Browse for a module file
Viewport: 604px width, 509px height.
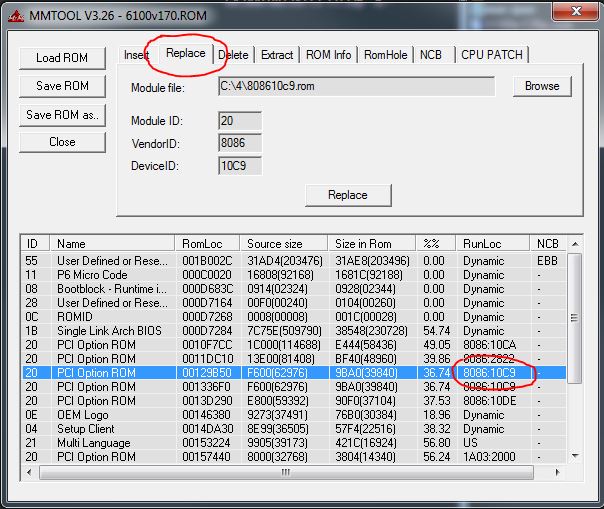(x=542, y=86)
